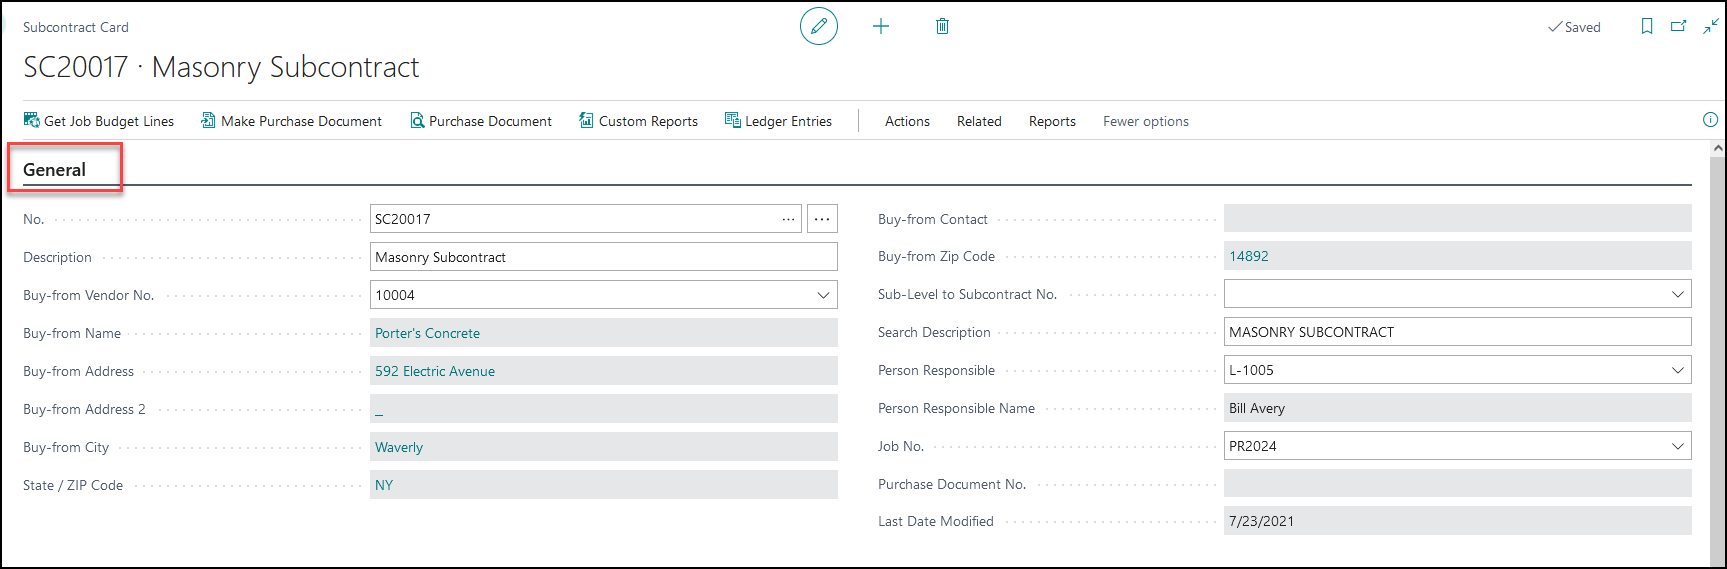The width and height of the screenshot is (1727, 569).
Task: Click the pencil edit icon
Action: 818,26
